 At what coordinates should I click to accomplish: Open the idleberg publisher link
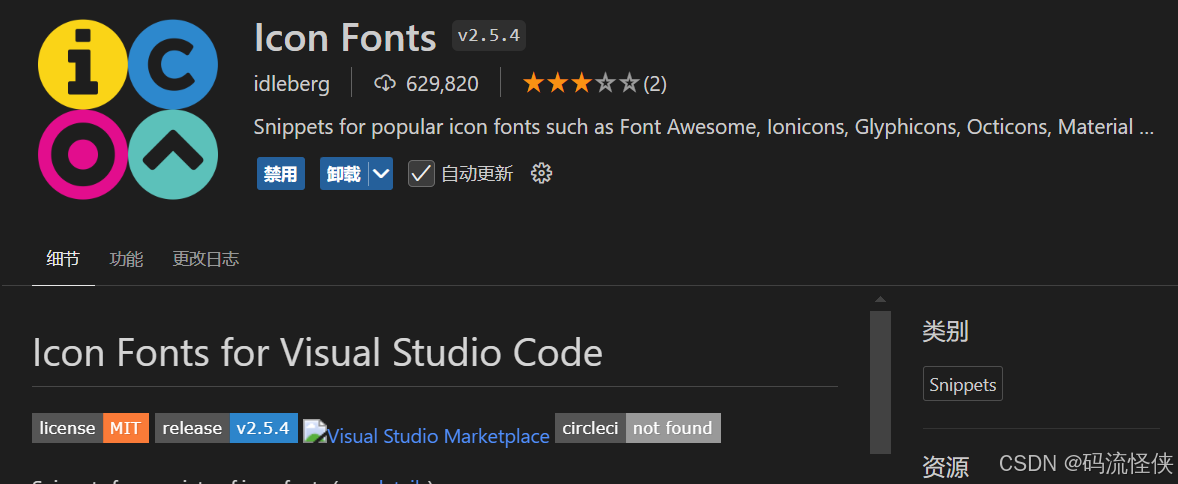[x=291, y=84]
